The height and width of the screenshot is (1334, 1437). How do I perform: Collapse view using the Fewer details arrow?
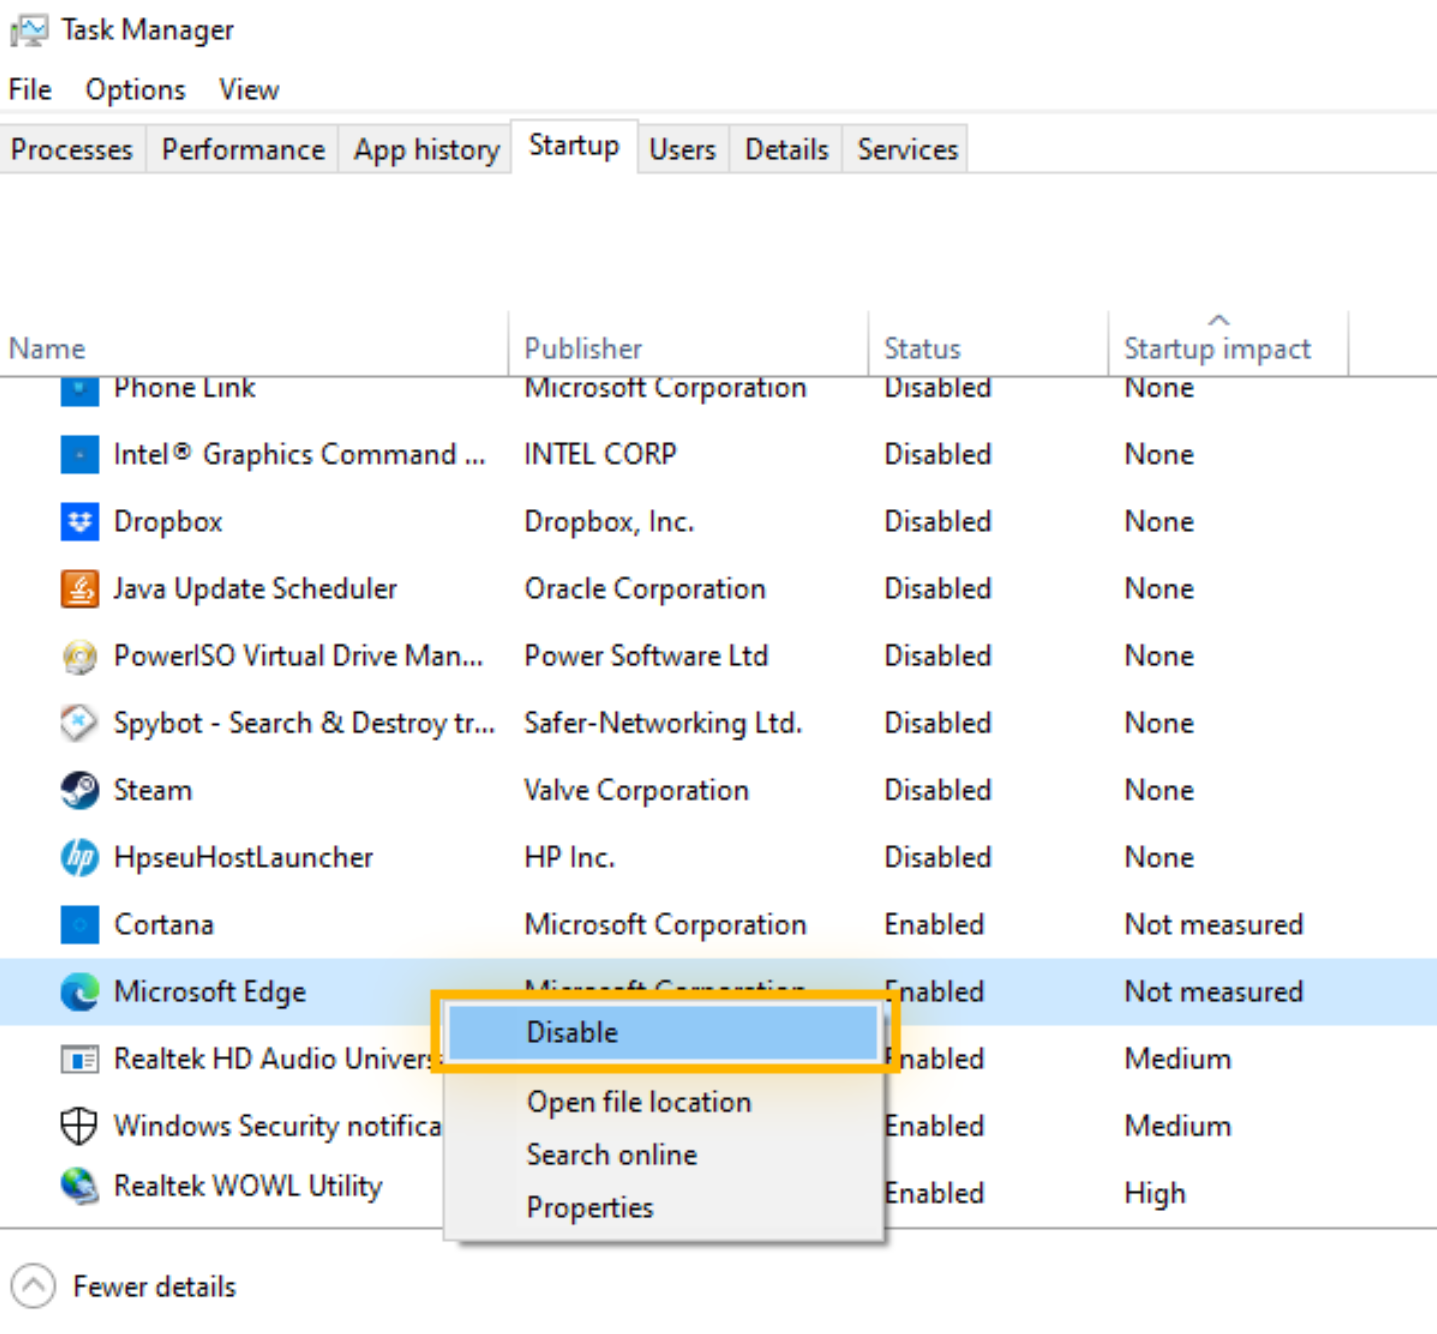click(x=33, y=1286)
